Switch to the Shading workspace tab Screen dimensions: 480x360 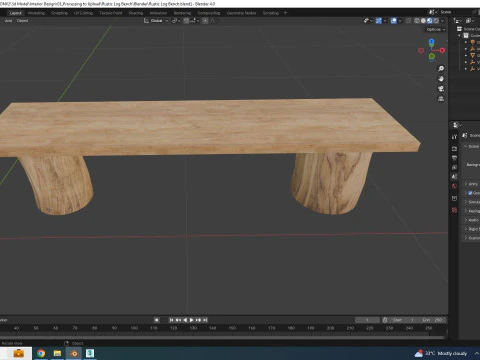click(136, 13)
